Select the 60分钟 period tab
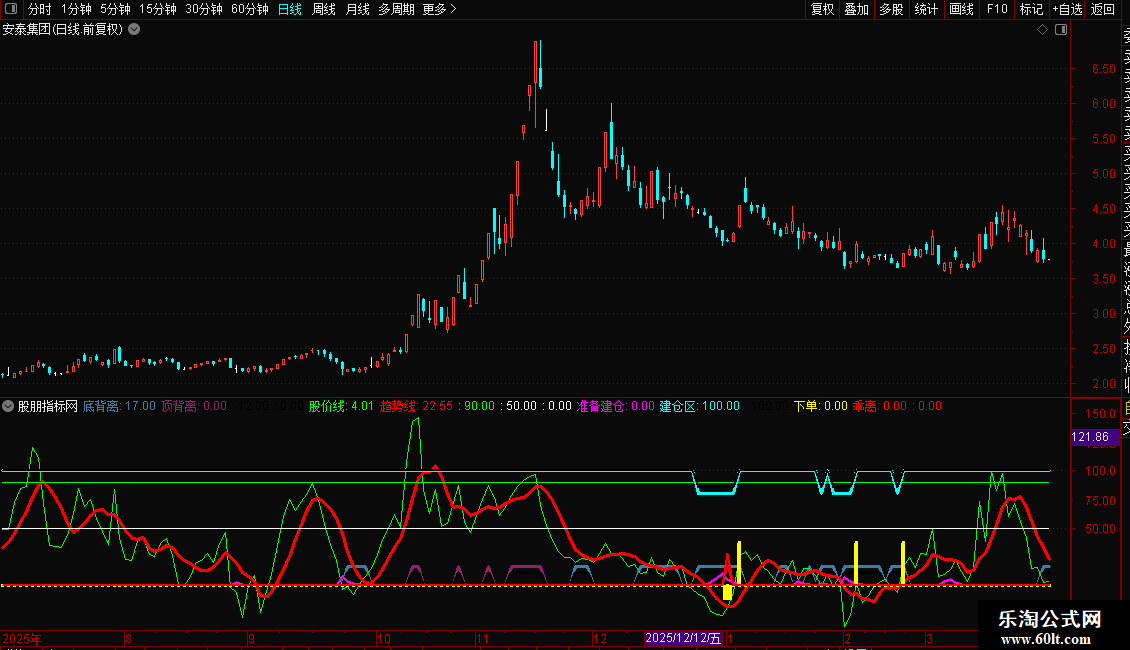1130x650 pixels. 249,9
